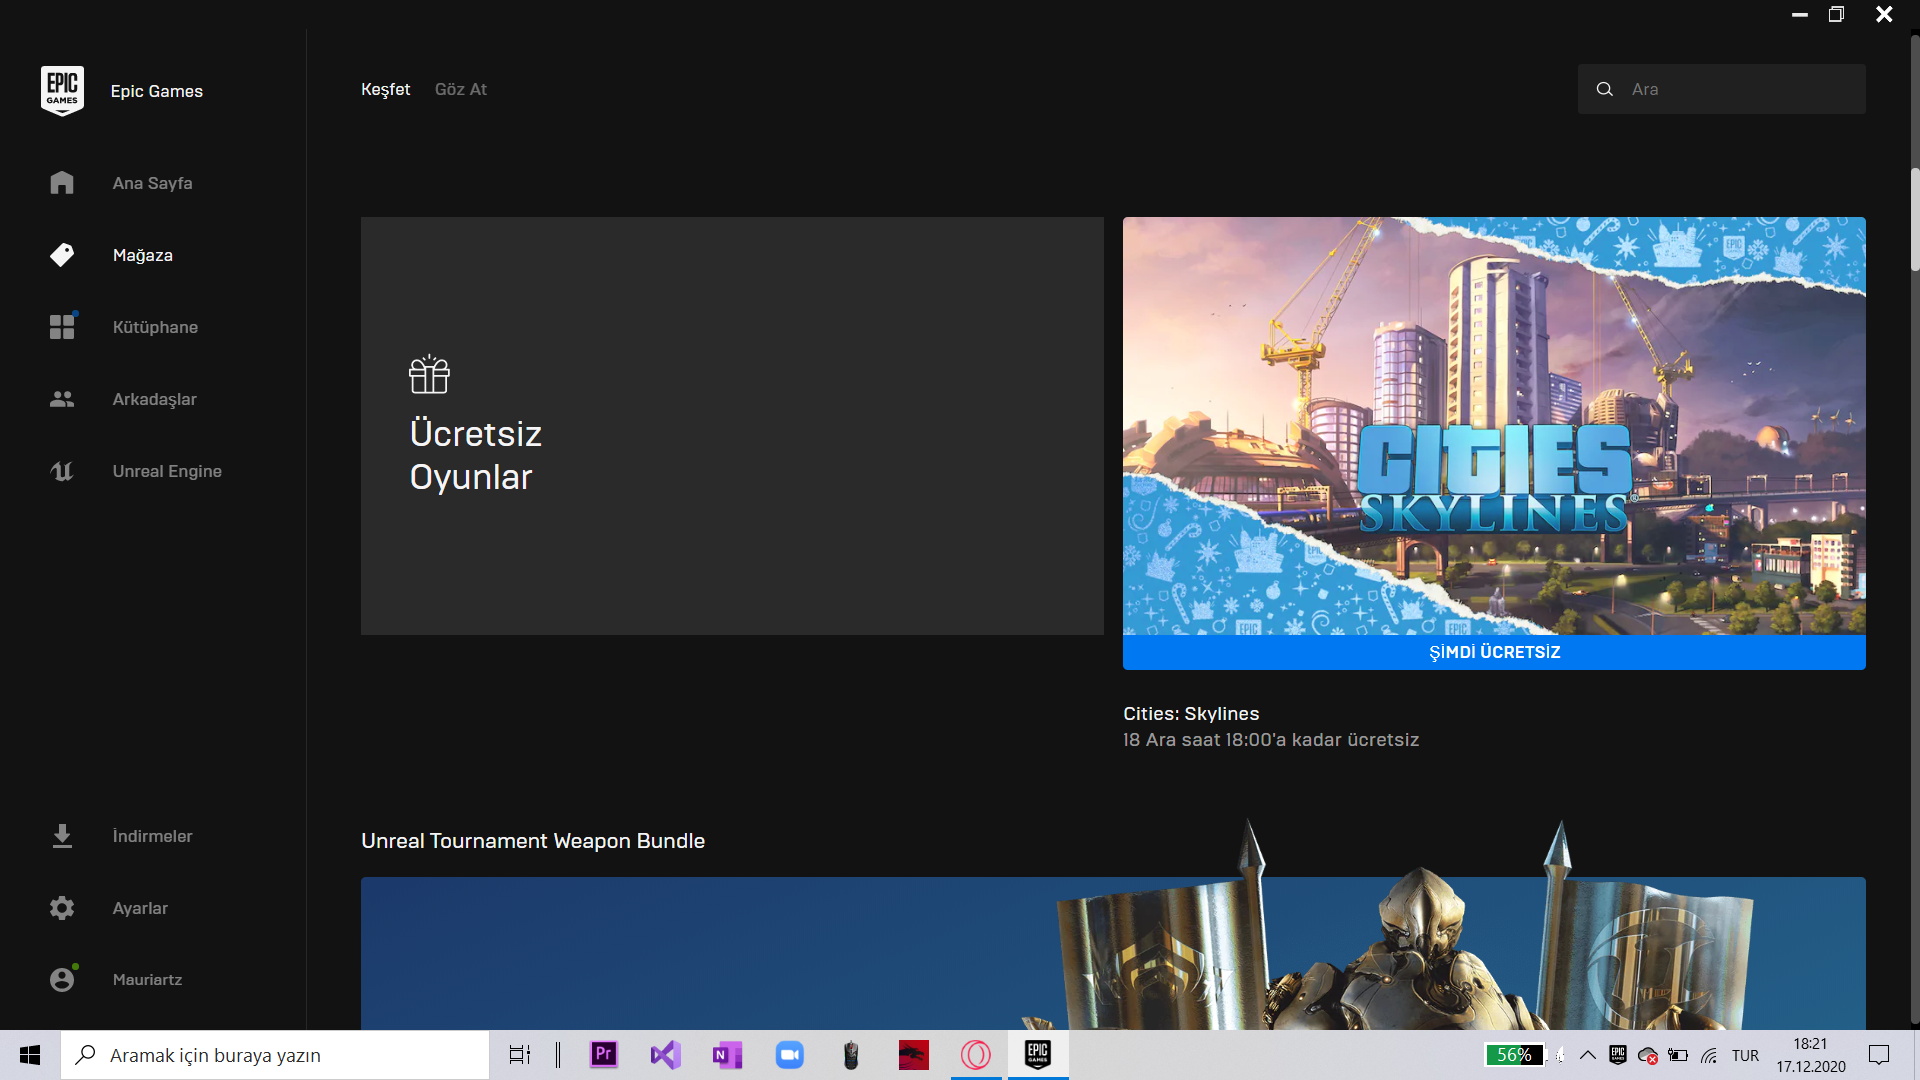Open Arkadaşlar friends icon
Image resolution: width=1920 pixels, height=1080 pixels.
click(x=62, y=399)
